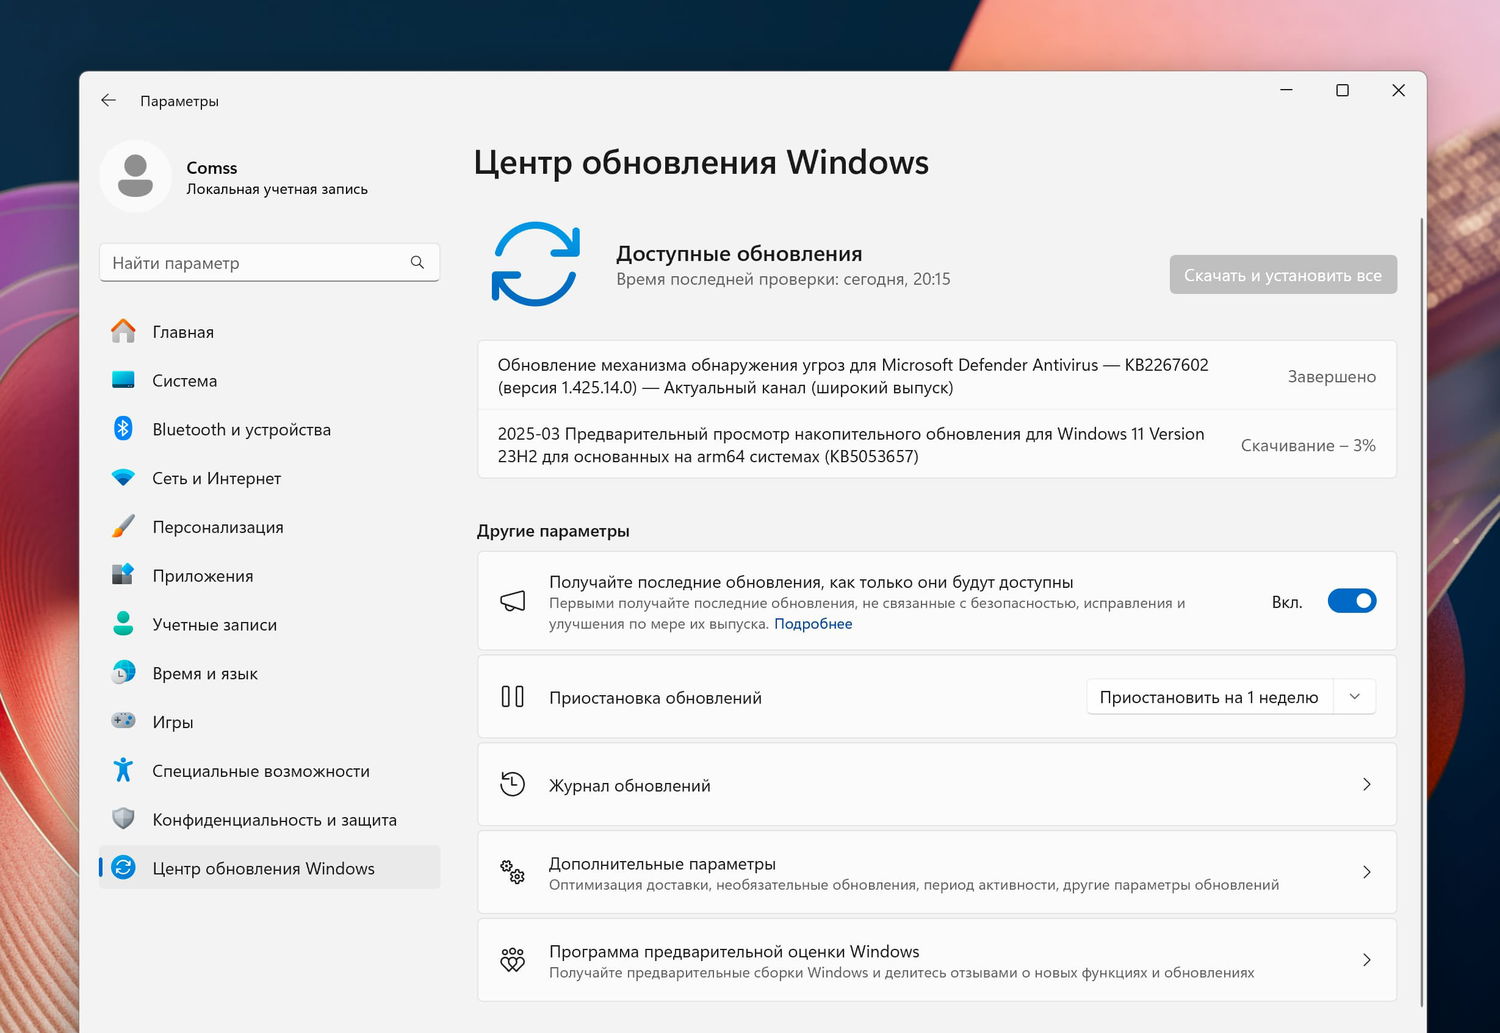Click the back arrow in Settings header
The image size is (1500, 1033).
pyautogui.click(x=108, y=100)
